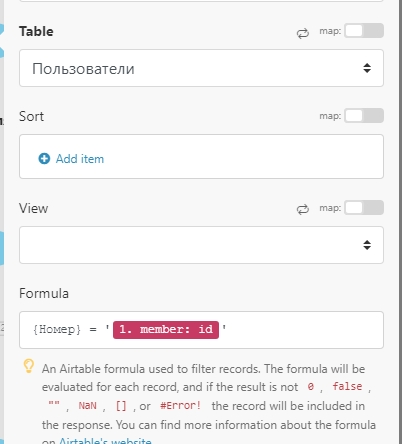Enable the map toggle for Sort

[364, 116]
